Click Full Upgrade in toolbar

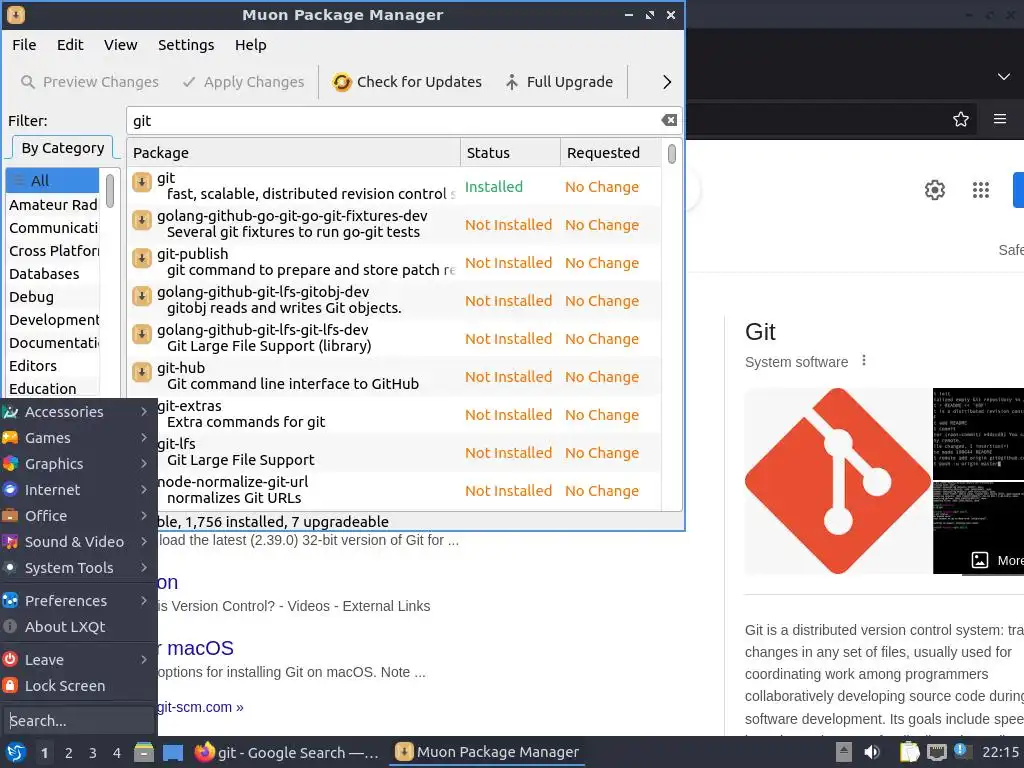[x=559, y=82]
